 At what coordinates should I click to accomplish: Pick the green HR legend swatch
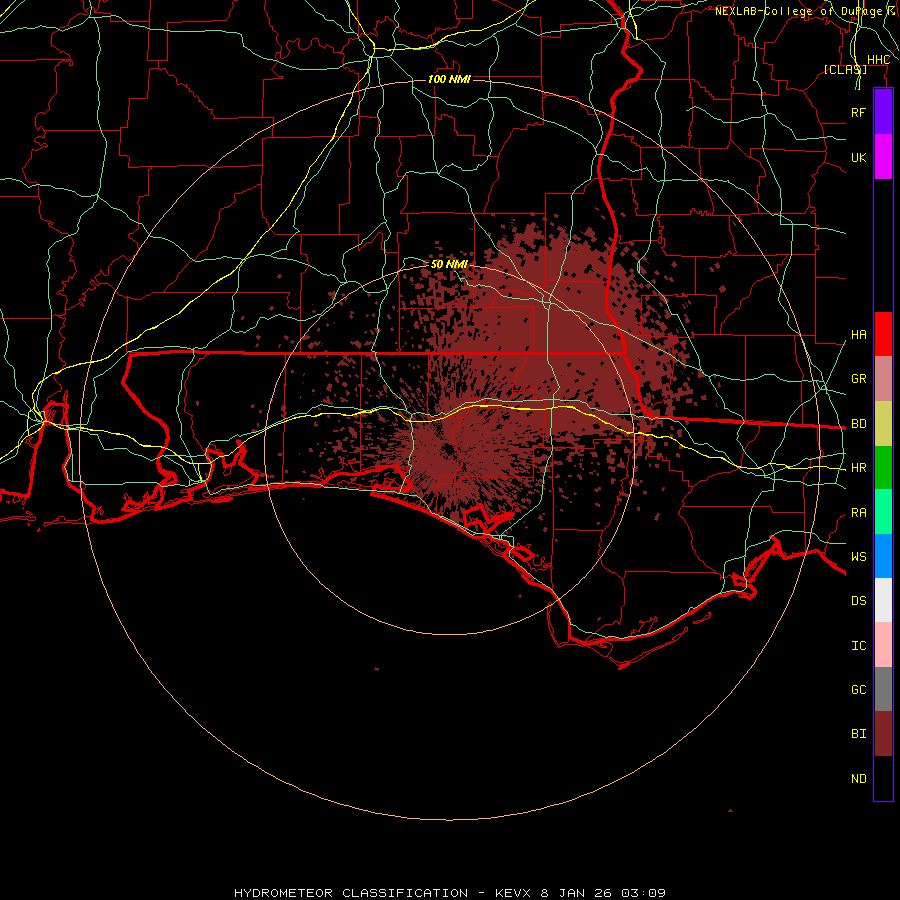point(883,468)
